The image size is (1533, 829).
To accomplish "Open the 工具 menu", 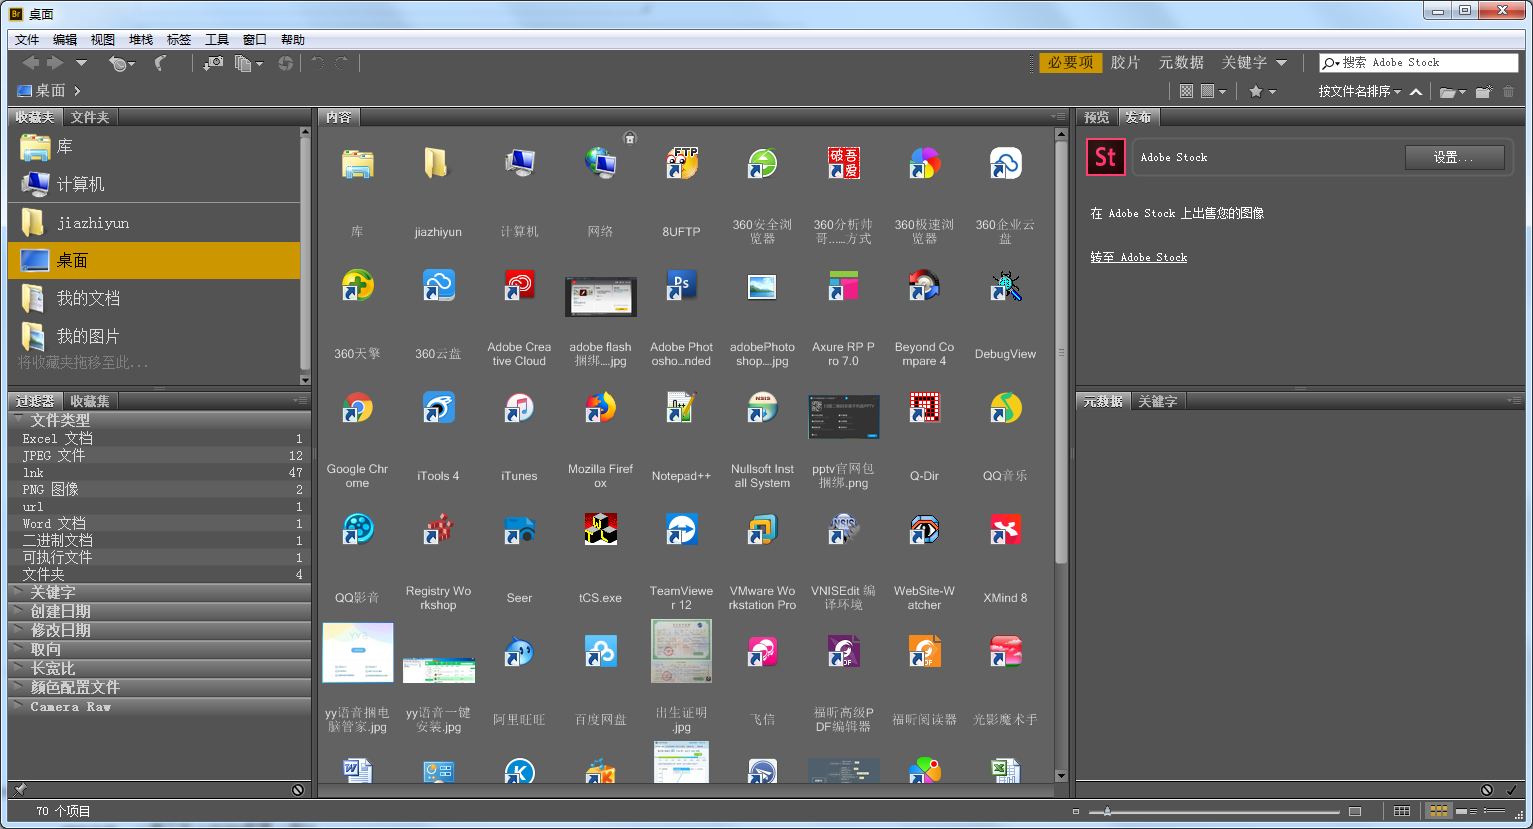I will (217, 40).
